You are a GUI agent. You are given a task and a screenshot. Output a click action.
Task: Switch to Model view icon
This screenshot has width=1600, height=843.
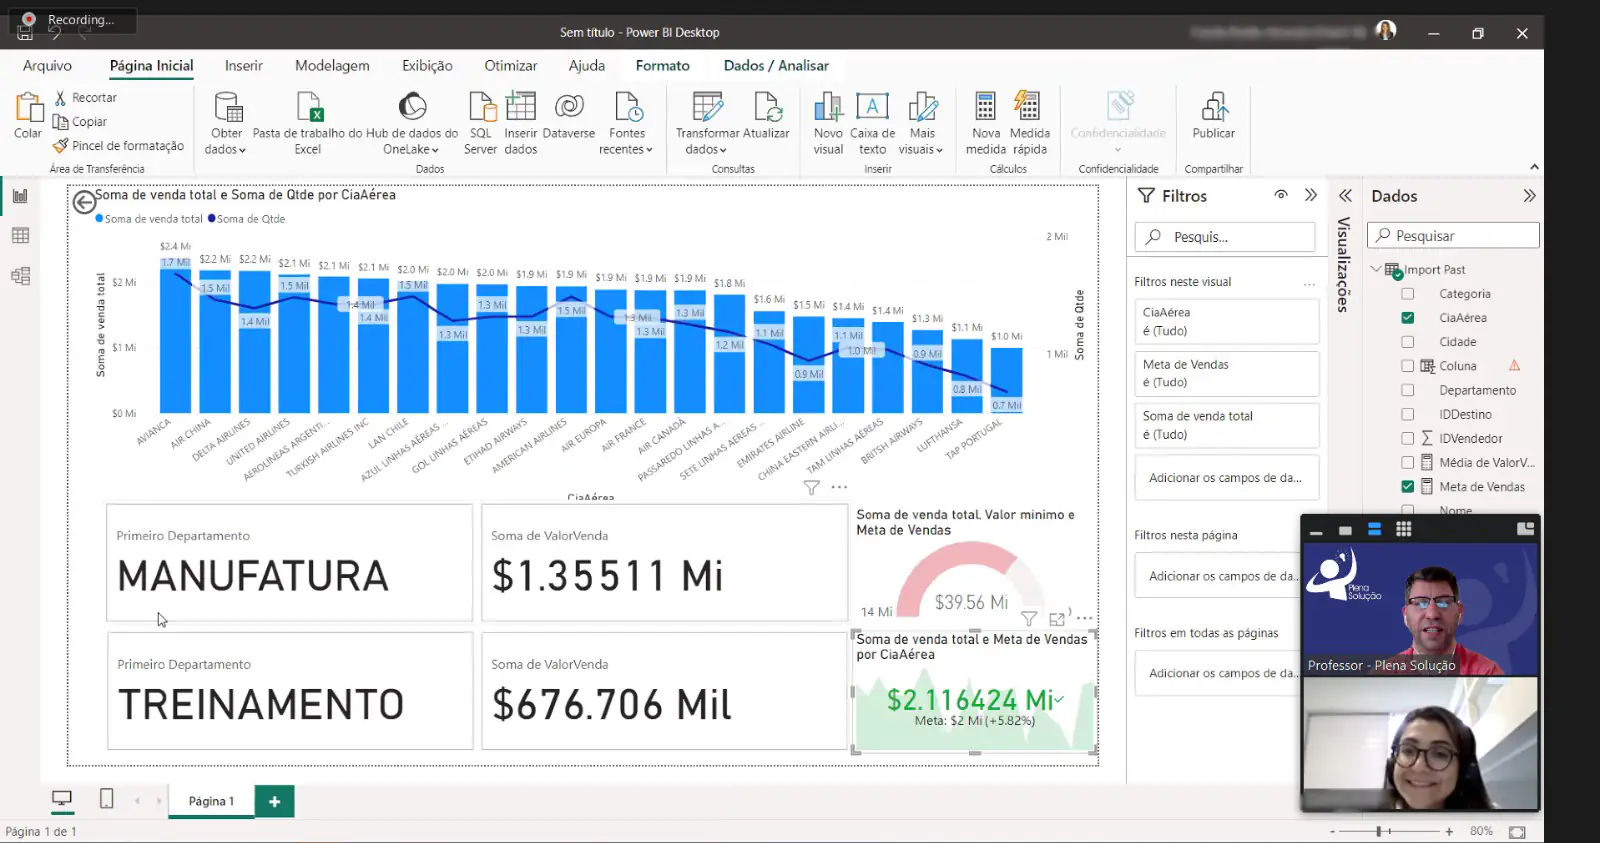[20, 276]
